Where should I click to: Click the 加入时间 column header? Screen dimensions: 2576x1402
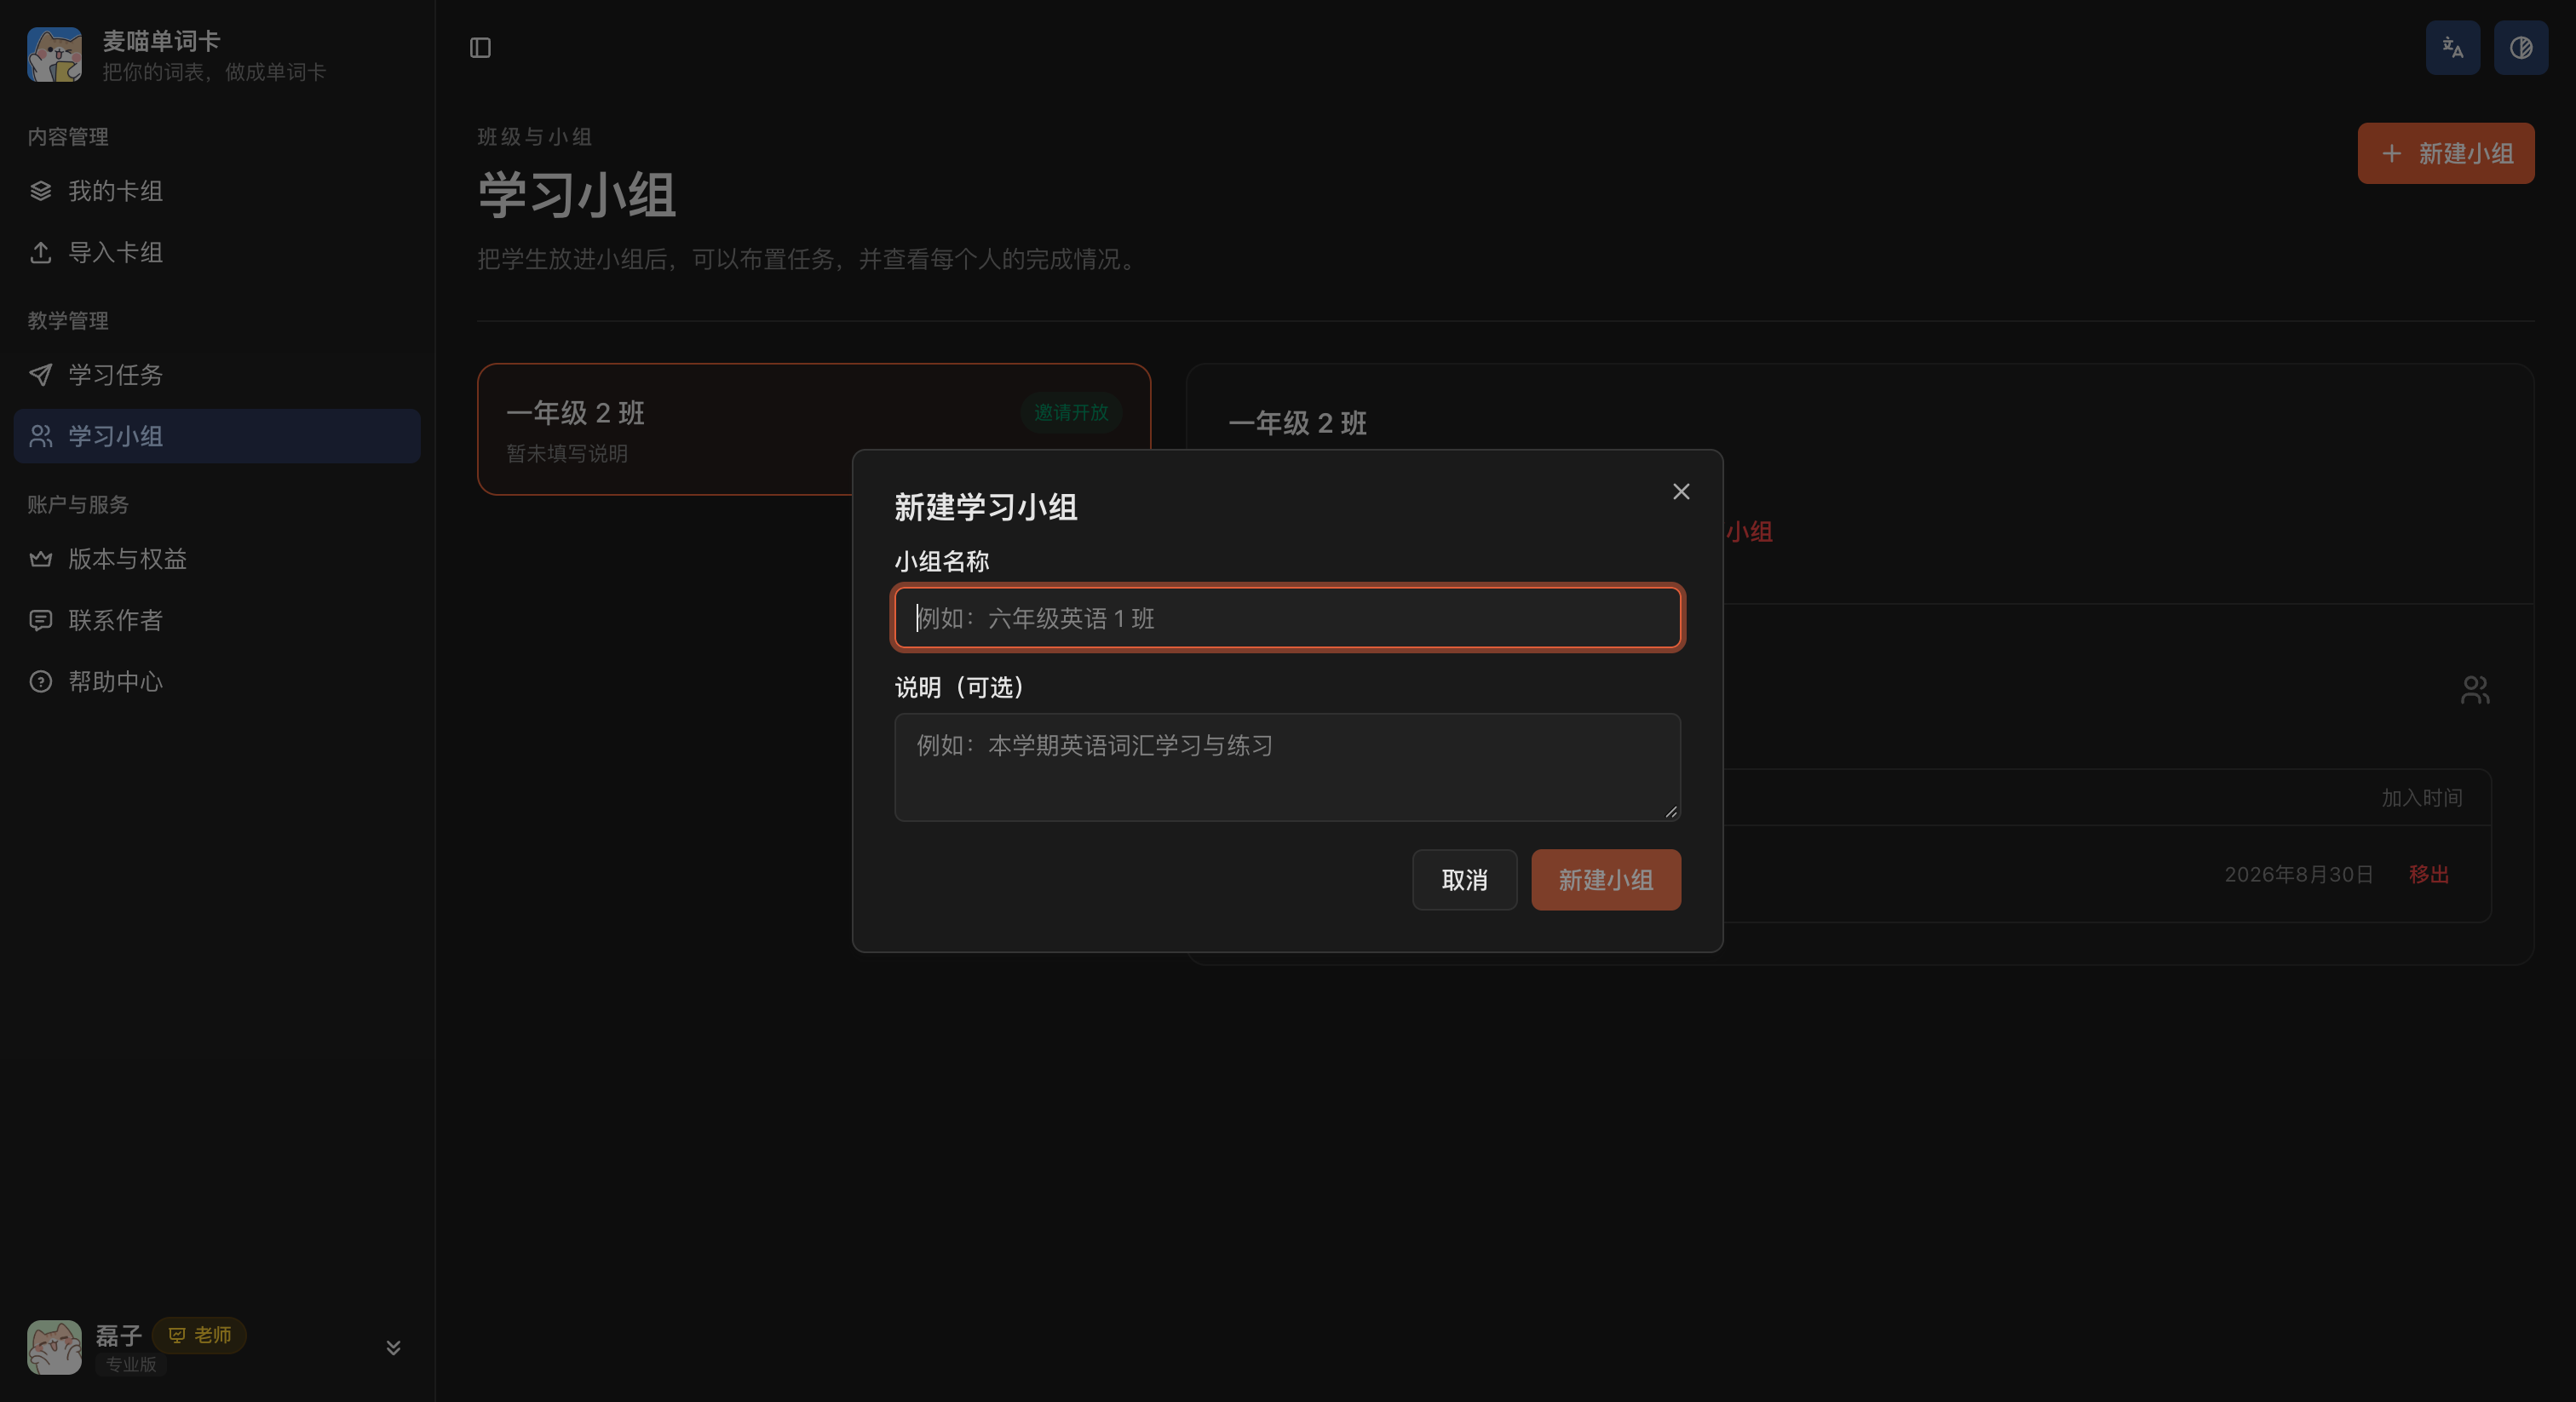point(2421,798)
